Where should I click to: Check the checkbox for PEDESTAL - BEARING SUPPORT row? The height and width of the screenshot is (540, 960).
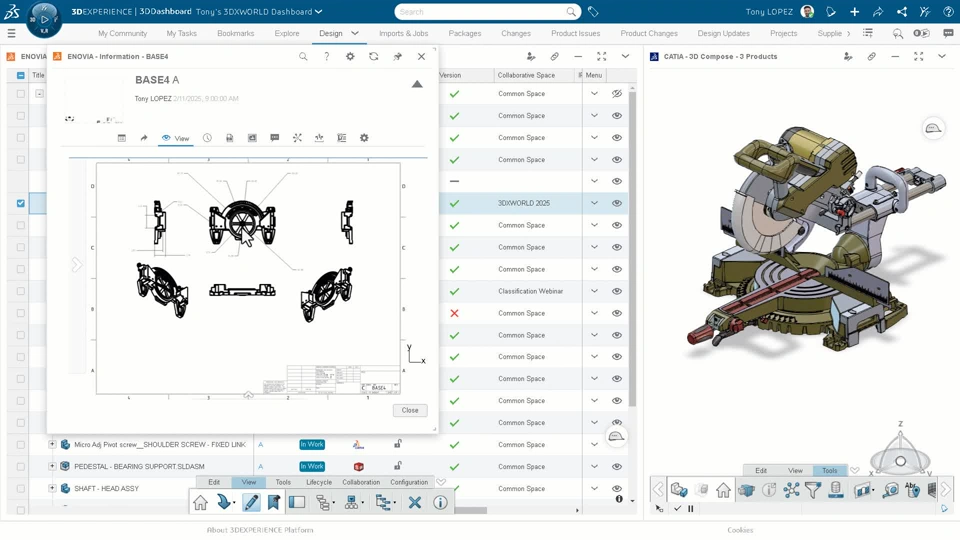21,467
